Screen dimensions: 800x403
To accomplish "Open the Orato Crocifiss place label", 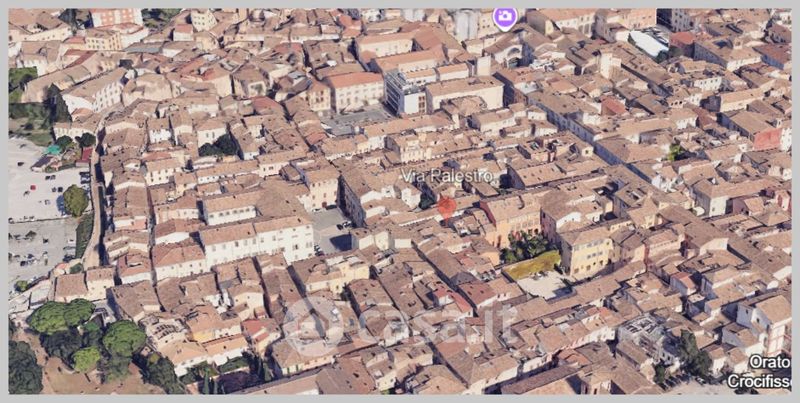I will point(758,371).
